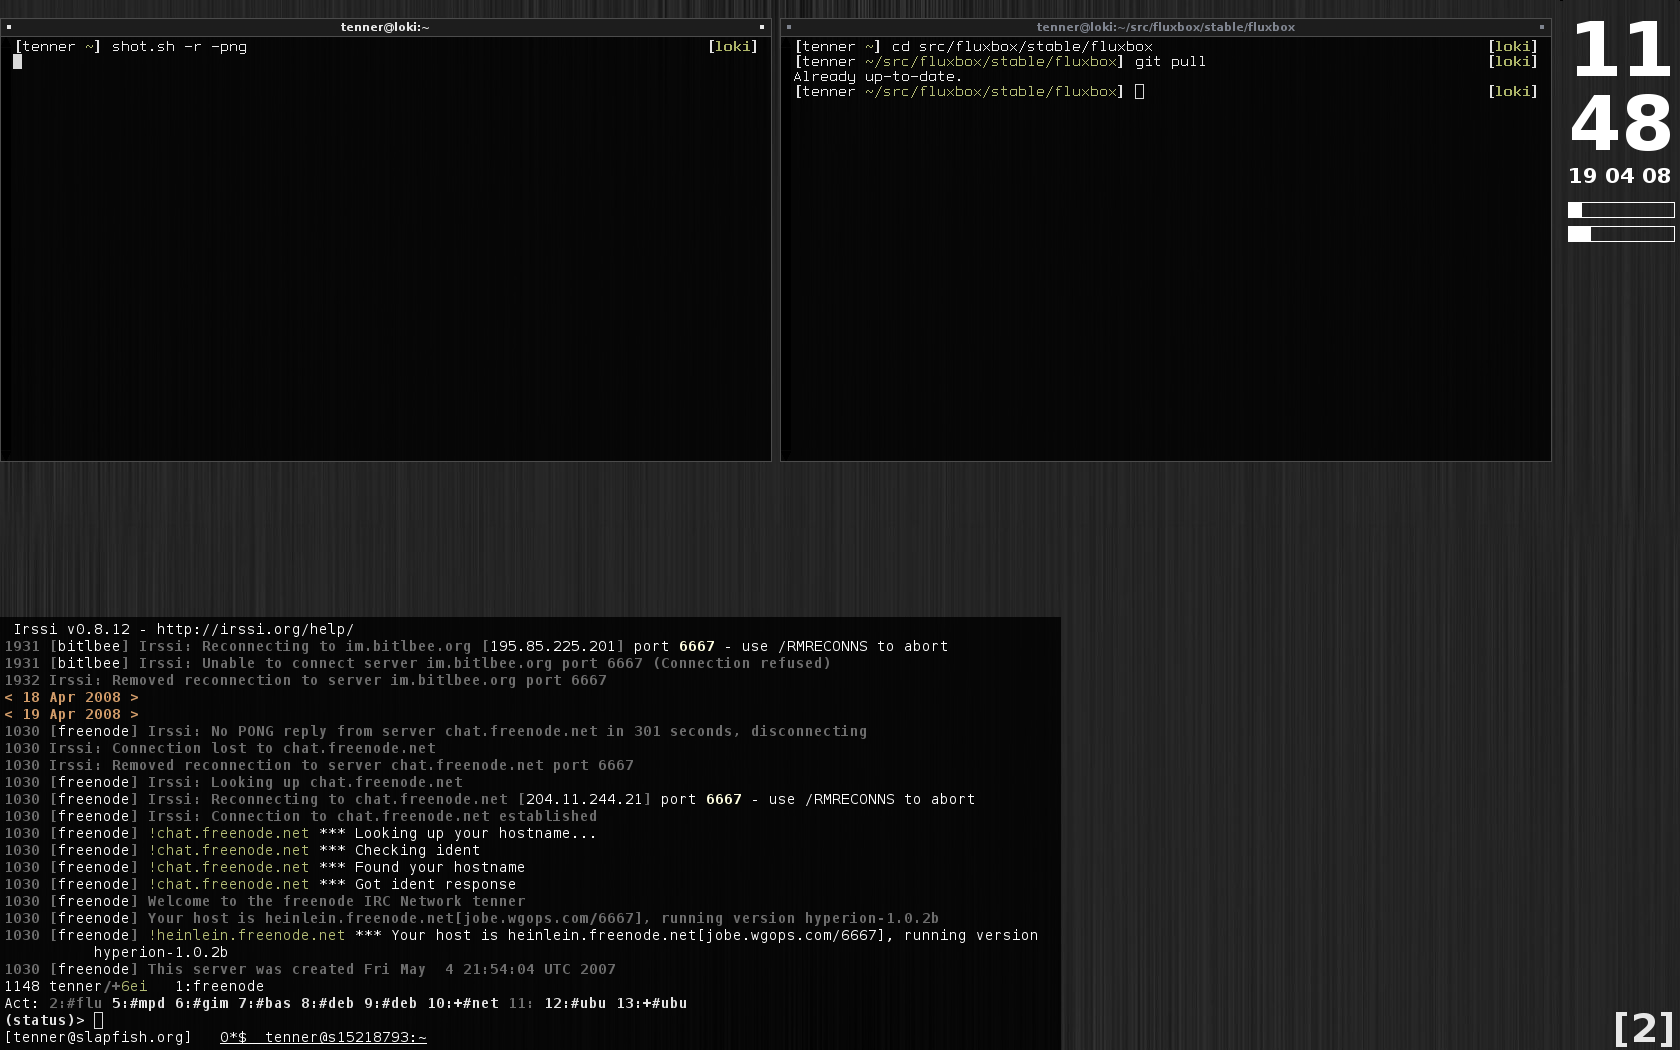Click the cursor at the empty fluxbox prompt

pos(1139,92)
